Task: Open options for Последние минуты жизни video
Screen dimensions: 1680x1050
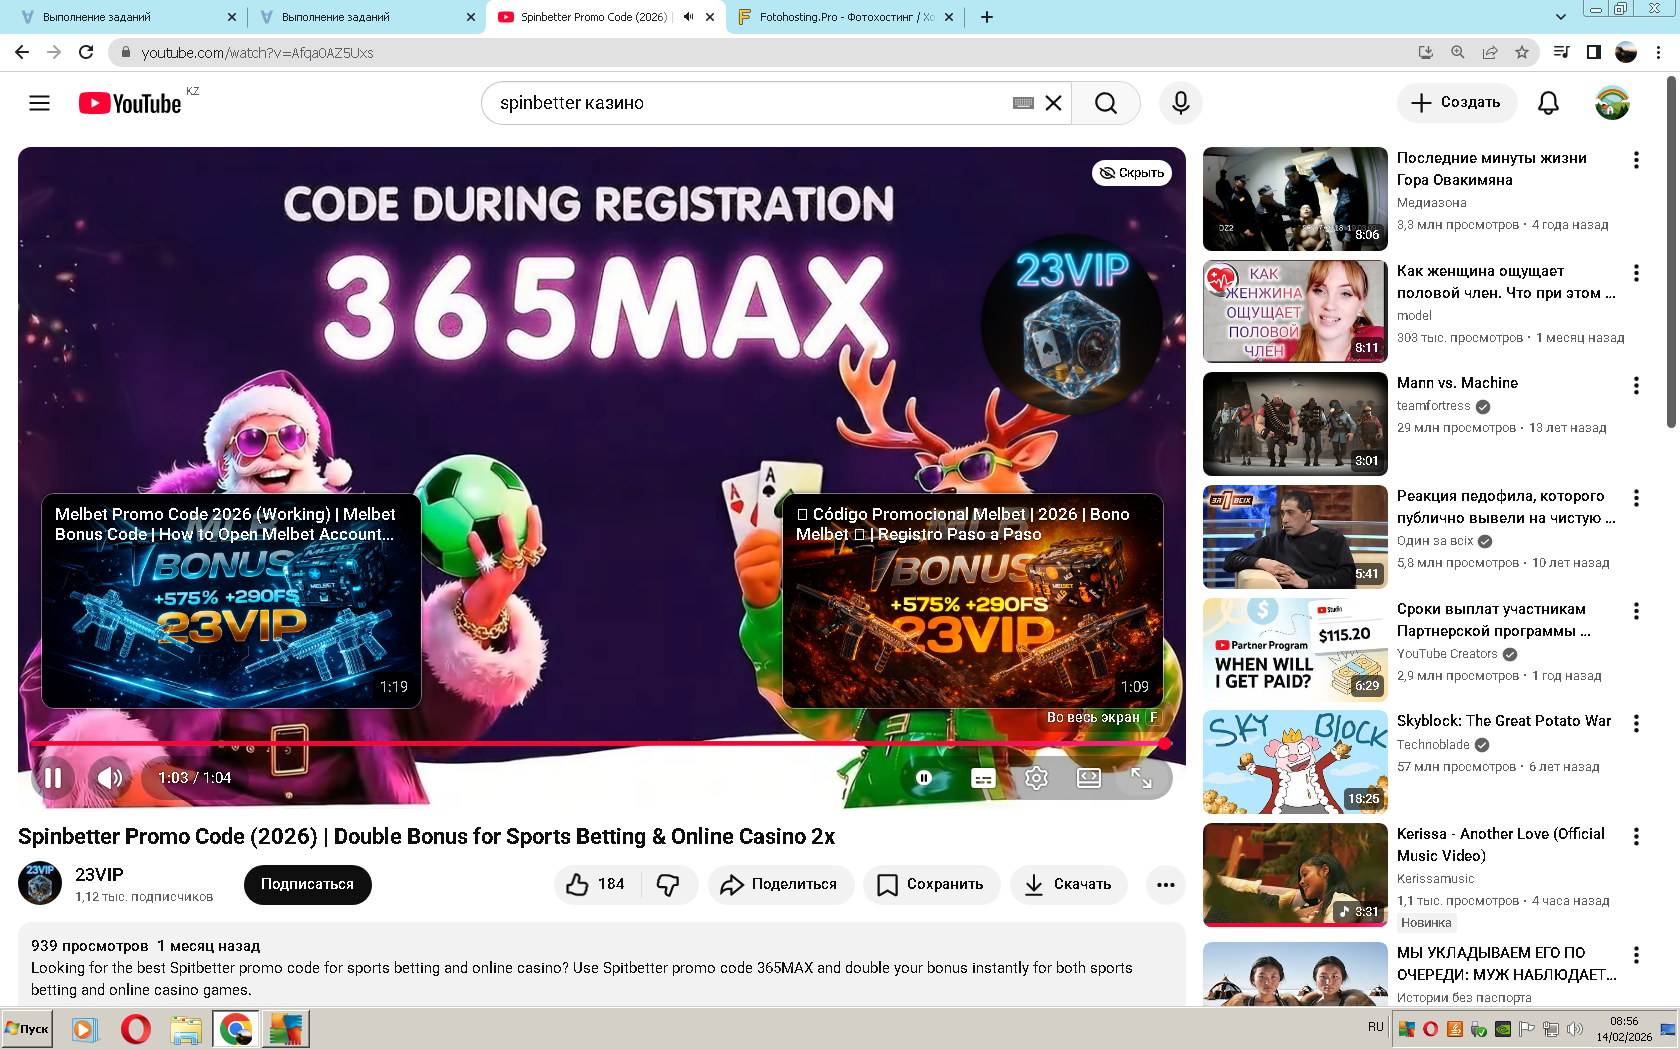Action: (1636, 160)
